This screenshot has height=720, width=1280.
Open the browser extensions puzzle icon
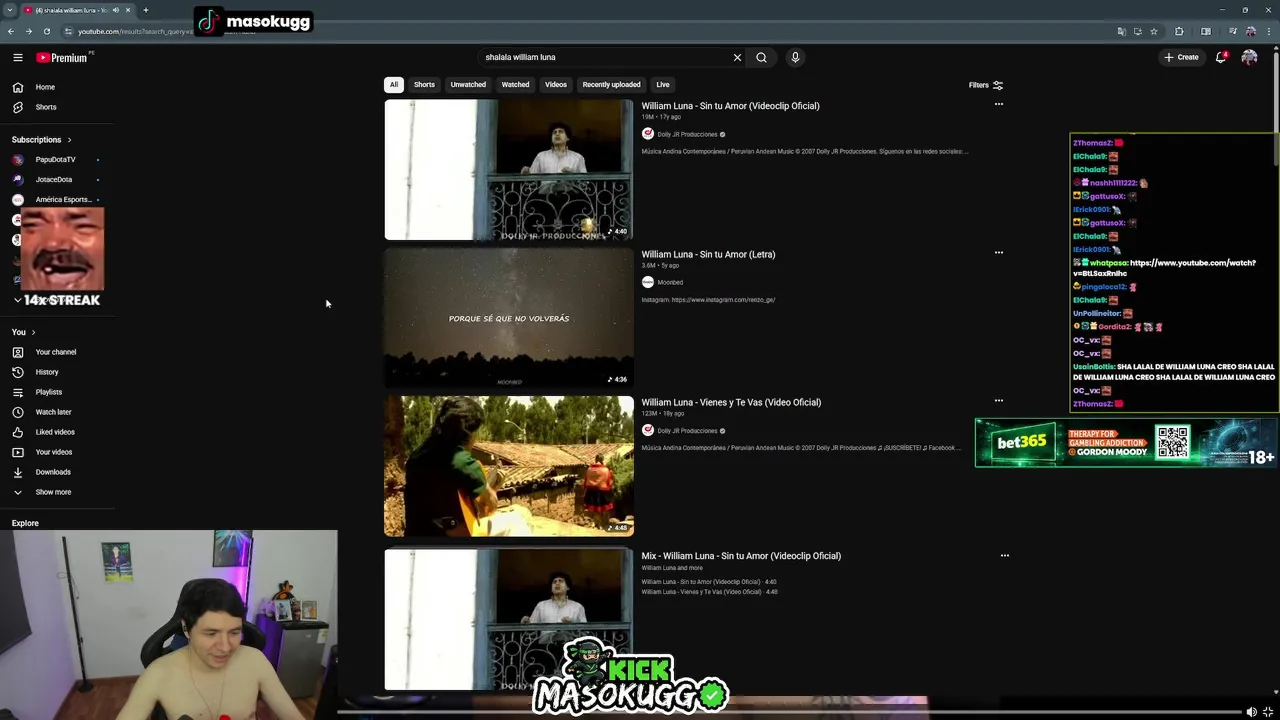point(1179,31)
